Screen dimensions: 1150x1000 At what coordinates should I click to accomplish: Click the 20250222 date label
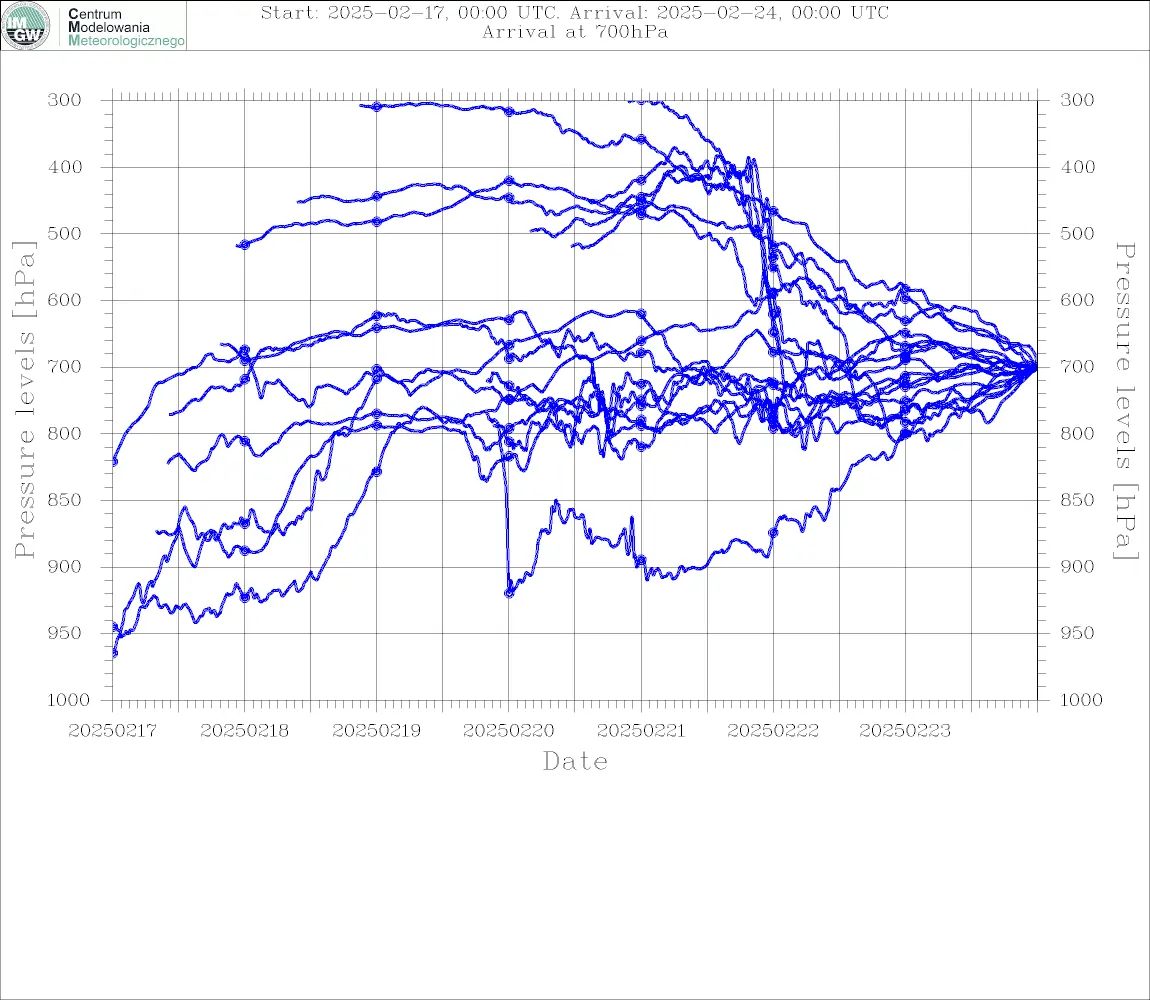[x=773, y=731]
